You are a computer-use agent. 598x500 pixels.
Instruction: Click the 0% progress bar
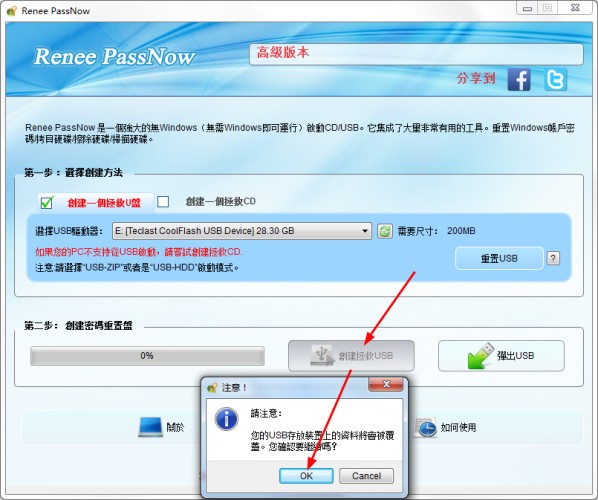click(x=147, y=356)
